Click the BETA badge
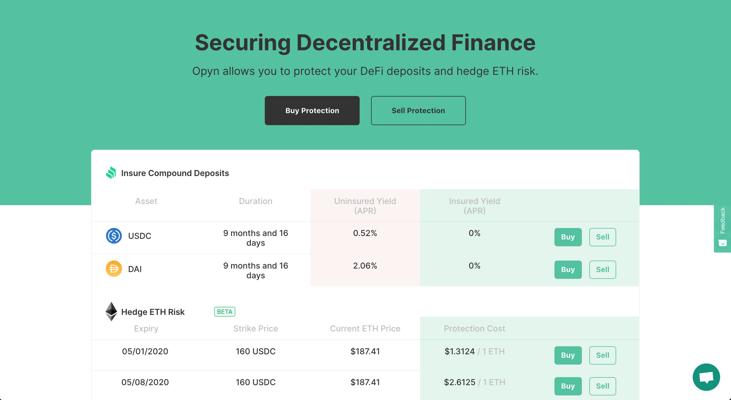The width and height of the screenshot is (731, 400). tap(225, 311)
